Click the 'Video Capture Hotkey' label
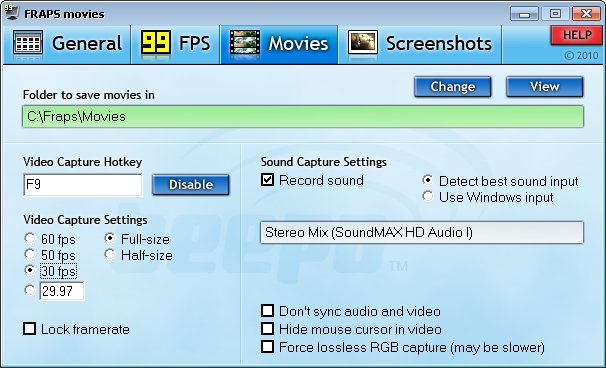Screen dimensions: 606x368 pos(82,162)
